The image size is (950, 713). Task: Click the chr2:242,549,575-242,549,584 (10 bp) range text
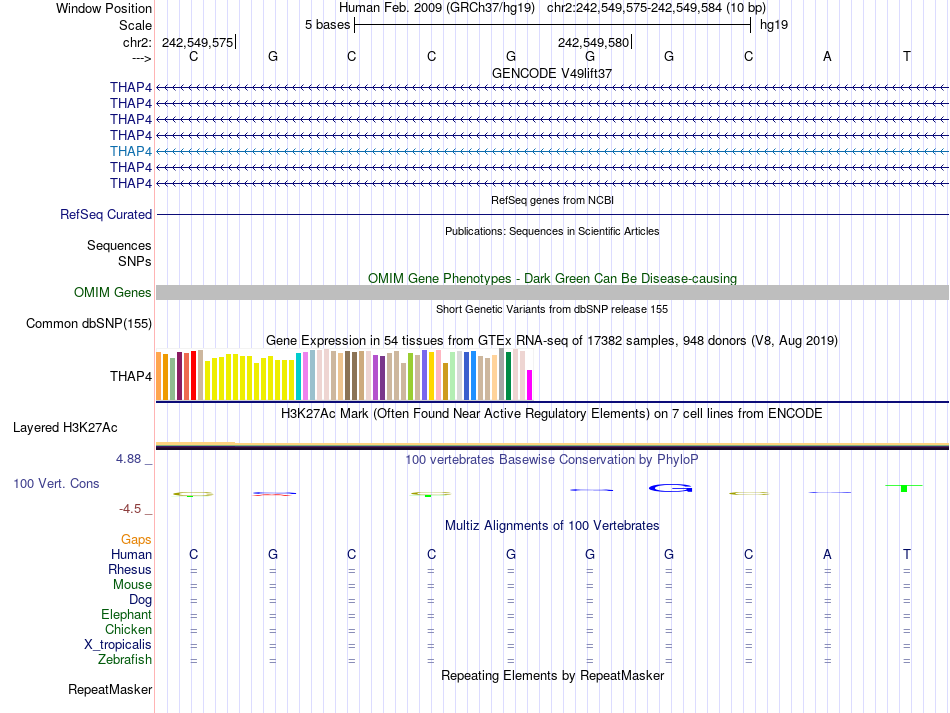(657, 8)
